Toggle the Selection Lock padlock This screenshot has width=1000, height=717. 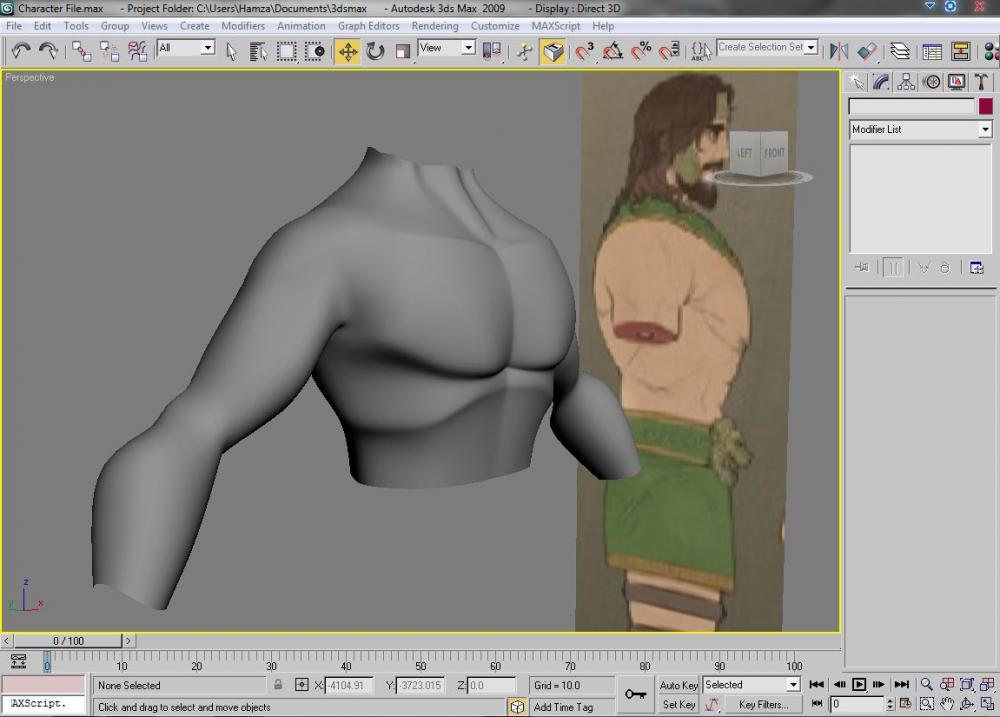(x=278, y=685)
